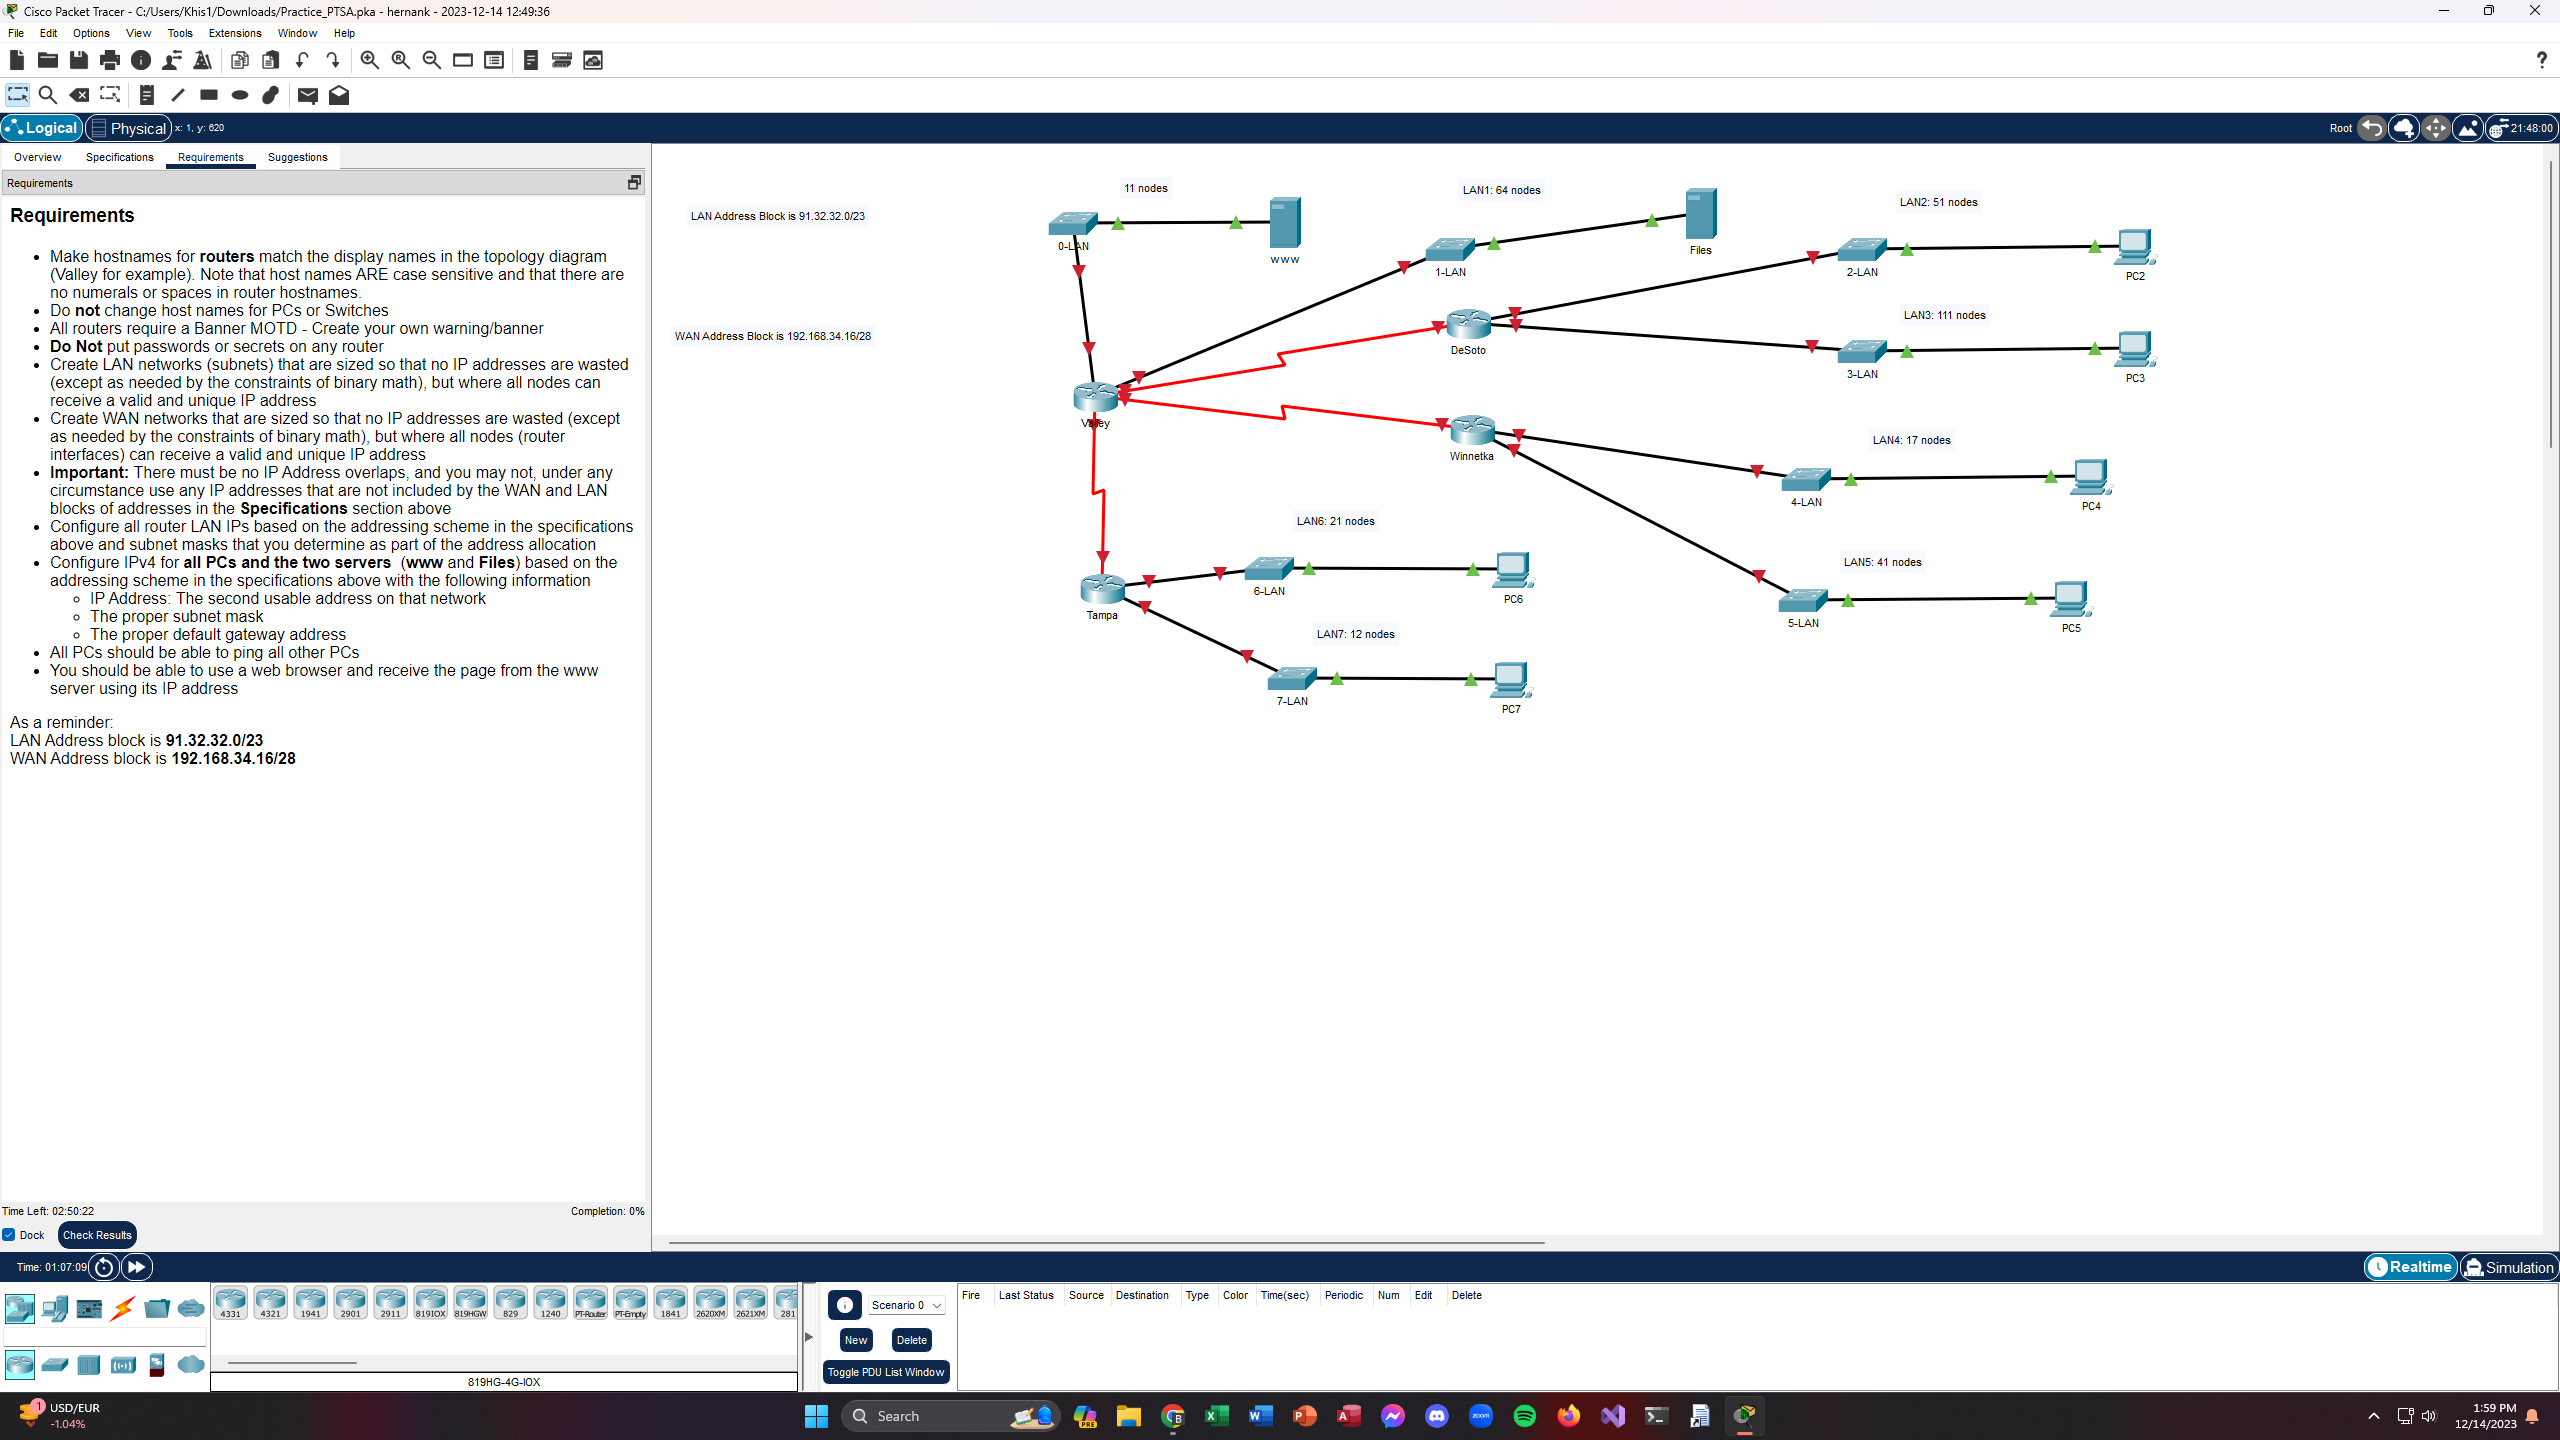Screen dimensions: 2560x1440
Task: Select the Inspect magnifier tool
Action: point(48,95)
